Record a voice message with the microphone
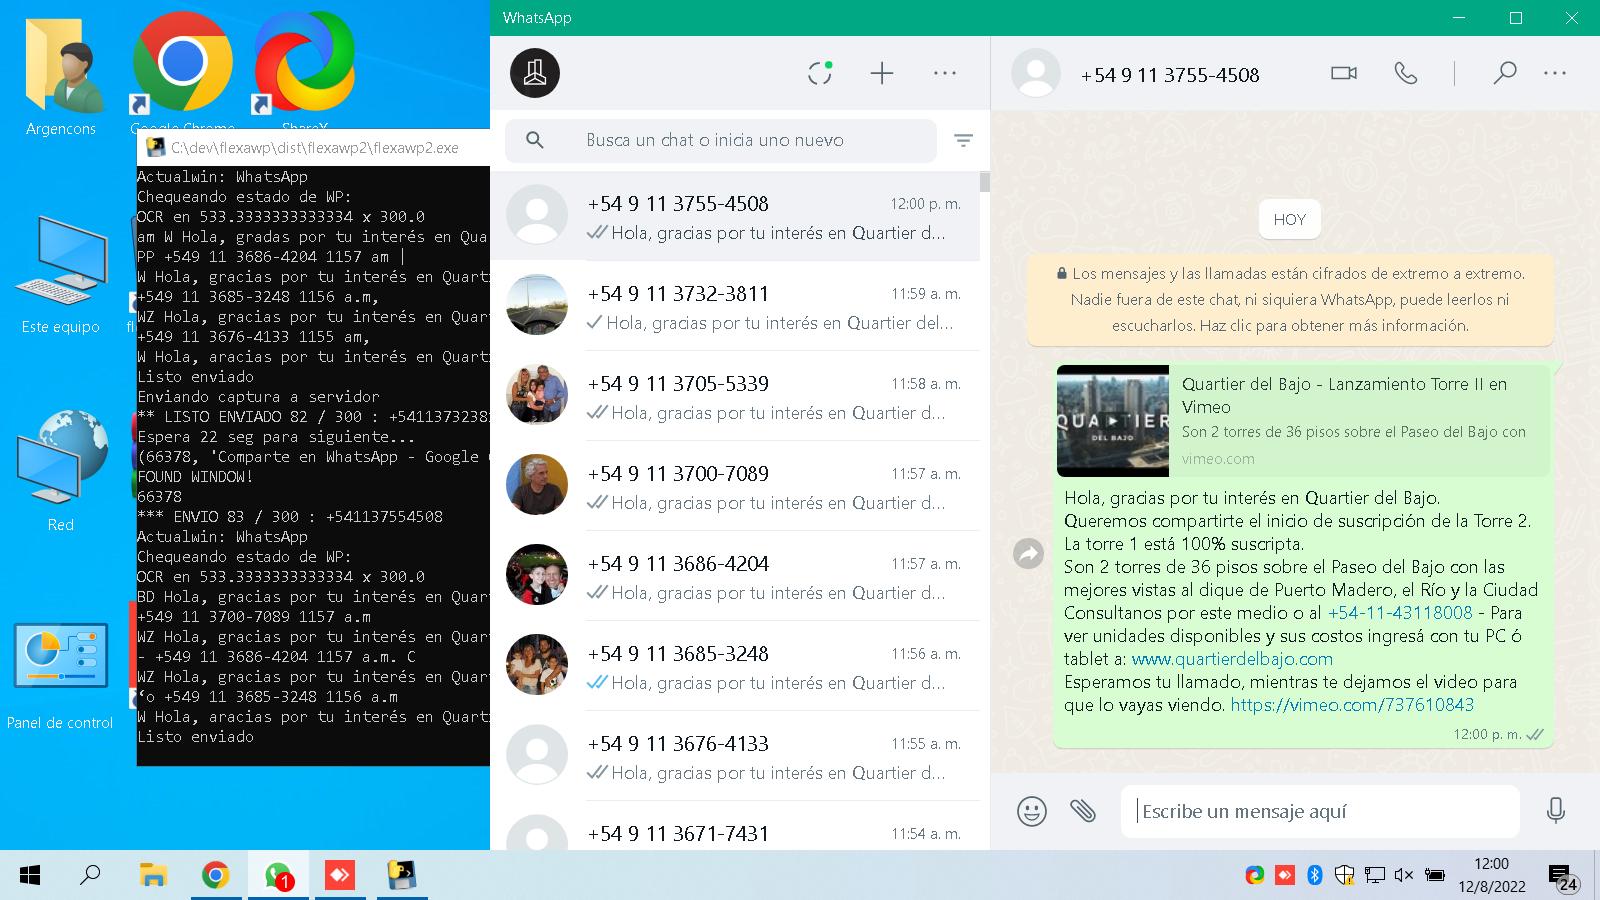Viewport: 1600px width, 900px height. [x=1555, y=810]
